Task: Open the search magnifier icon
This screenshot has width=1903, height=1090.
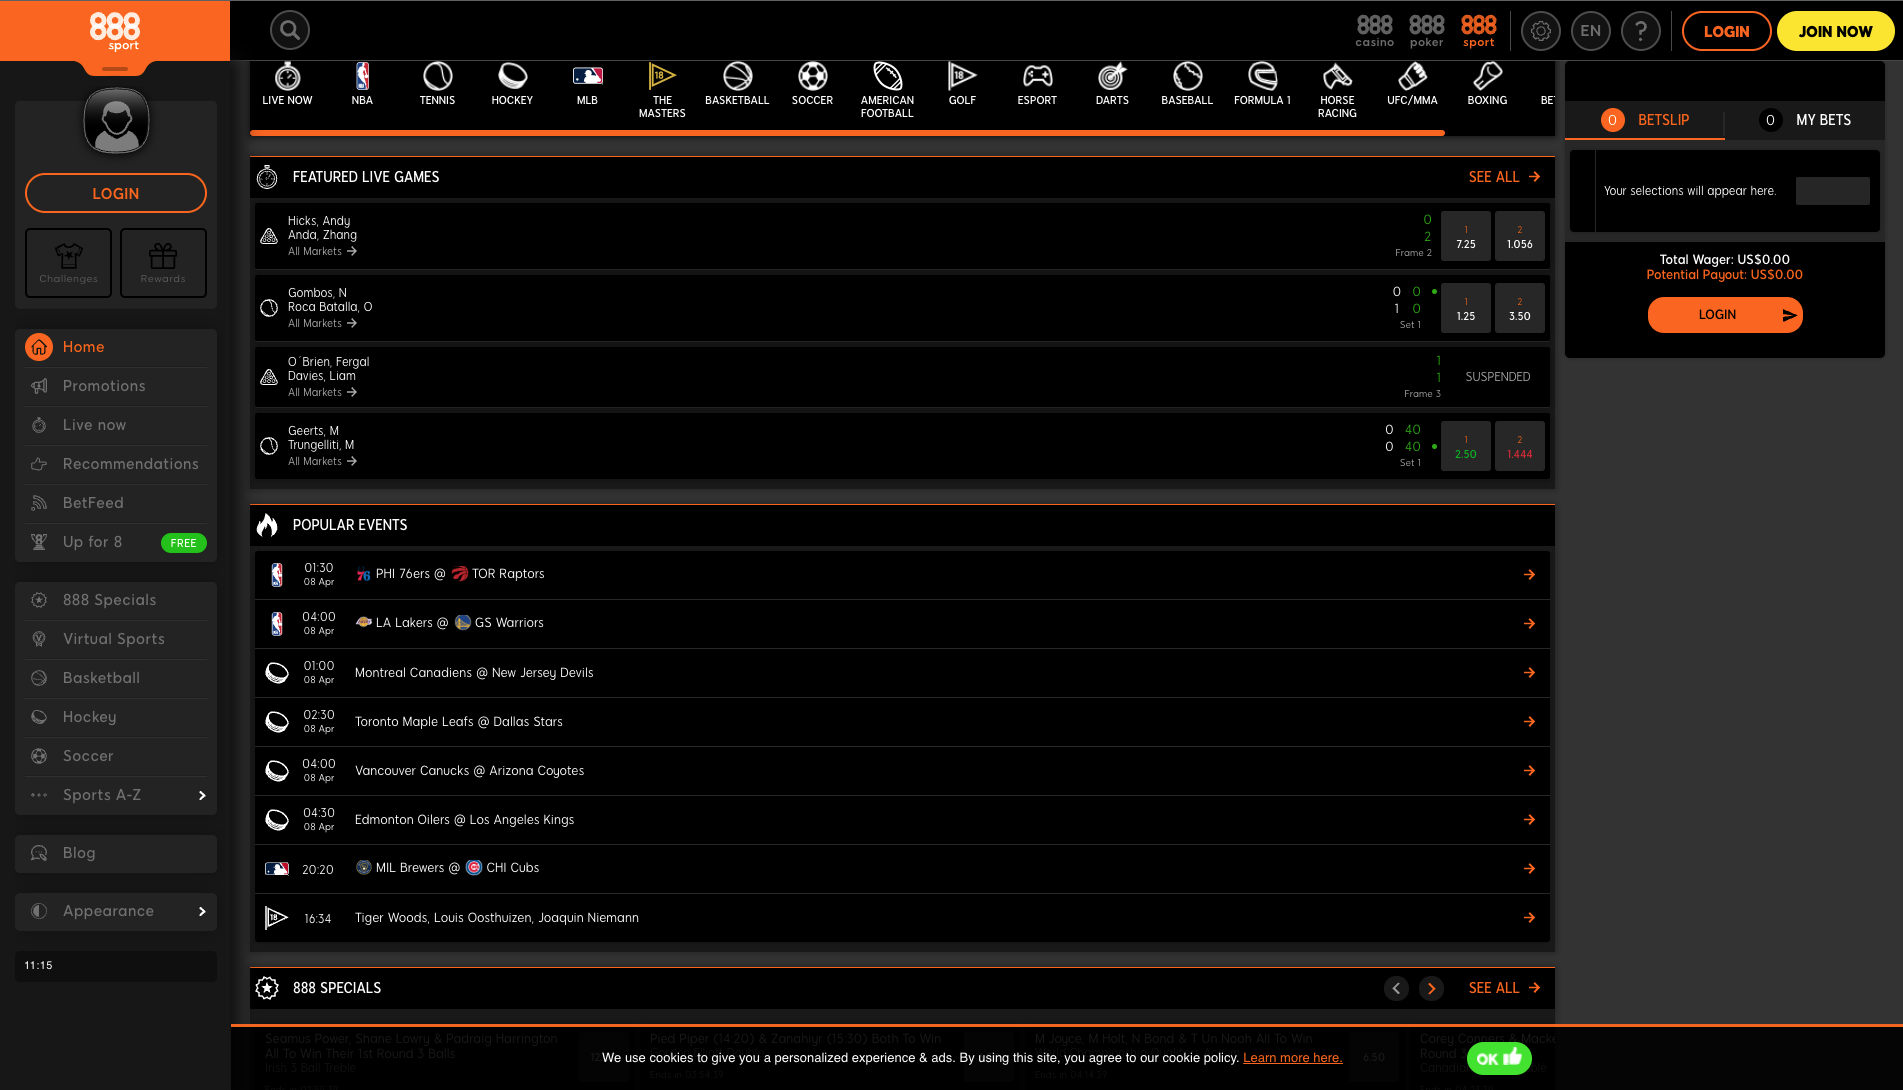Action: [x=289, y=30]
